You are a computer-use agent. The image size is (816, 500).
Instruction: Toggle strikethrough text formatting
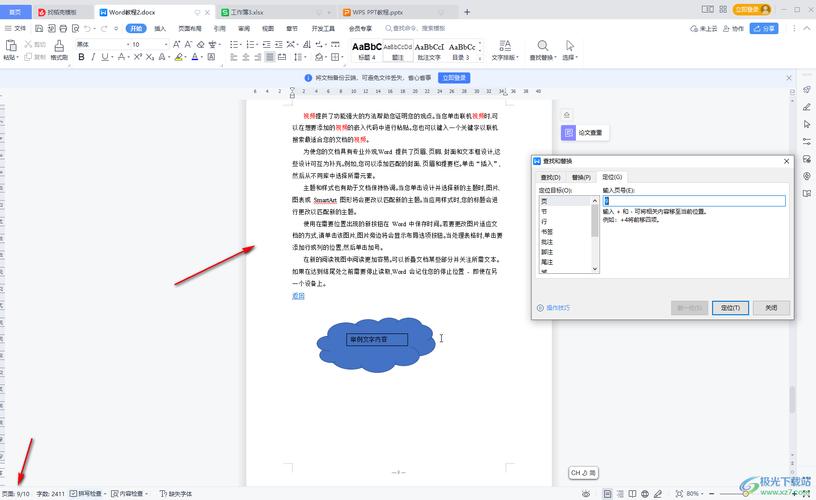point(122,57)
